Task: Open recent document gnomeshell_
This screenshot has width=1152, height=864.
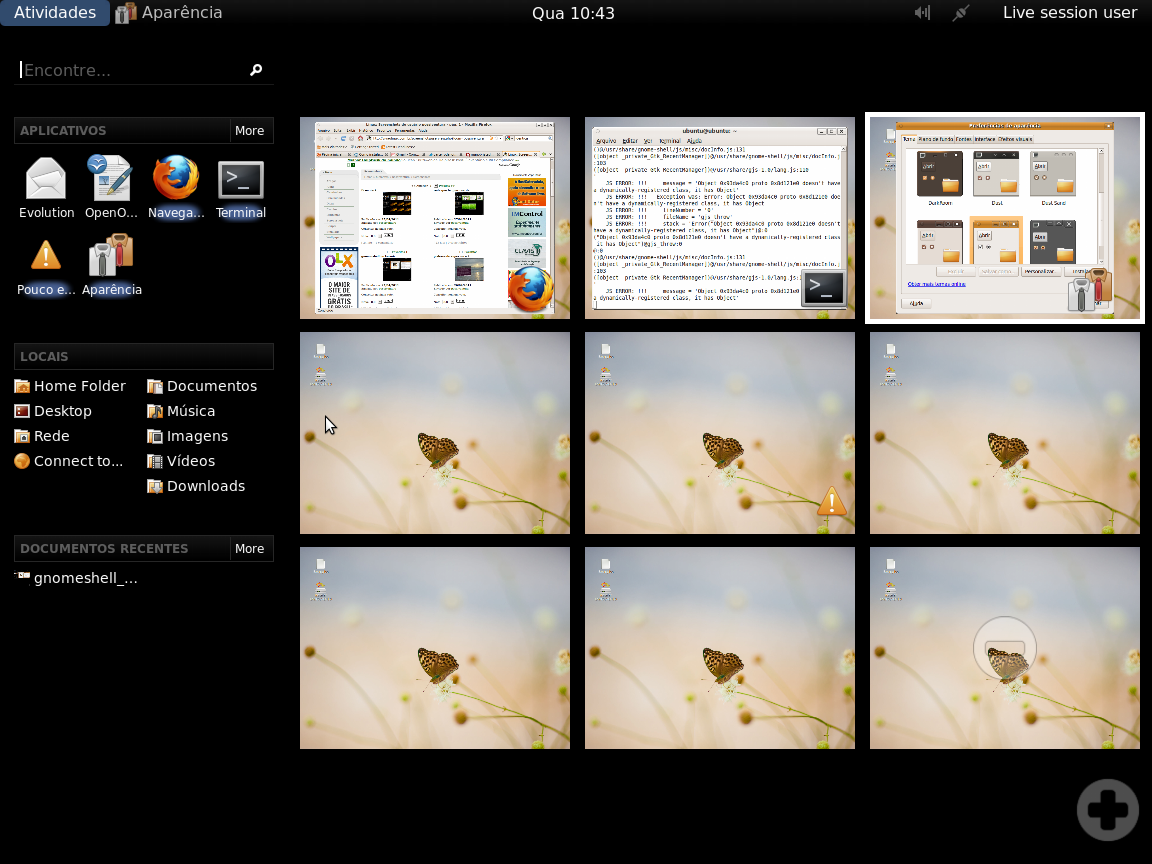Action: click(76, 578)
